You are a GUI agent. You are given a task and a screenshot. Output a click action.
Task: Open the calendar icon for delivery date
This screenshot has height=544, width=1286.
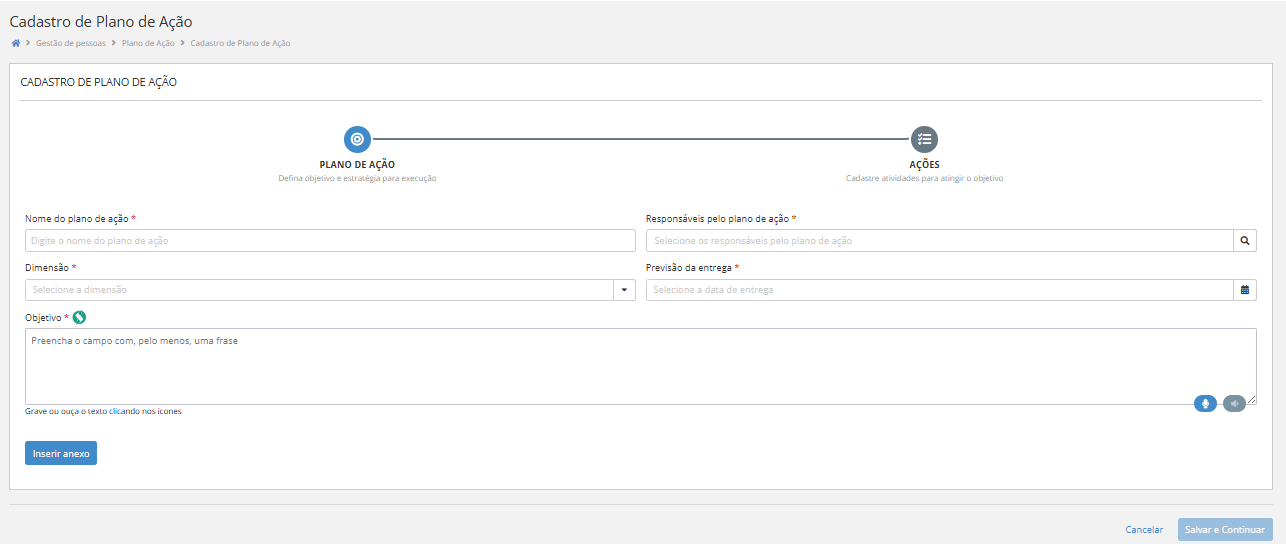coord(1244,290)
